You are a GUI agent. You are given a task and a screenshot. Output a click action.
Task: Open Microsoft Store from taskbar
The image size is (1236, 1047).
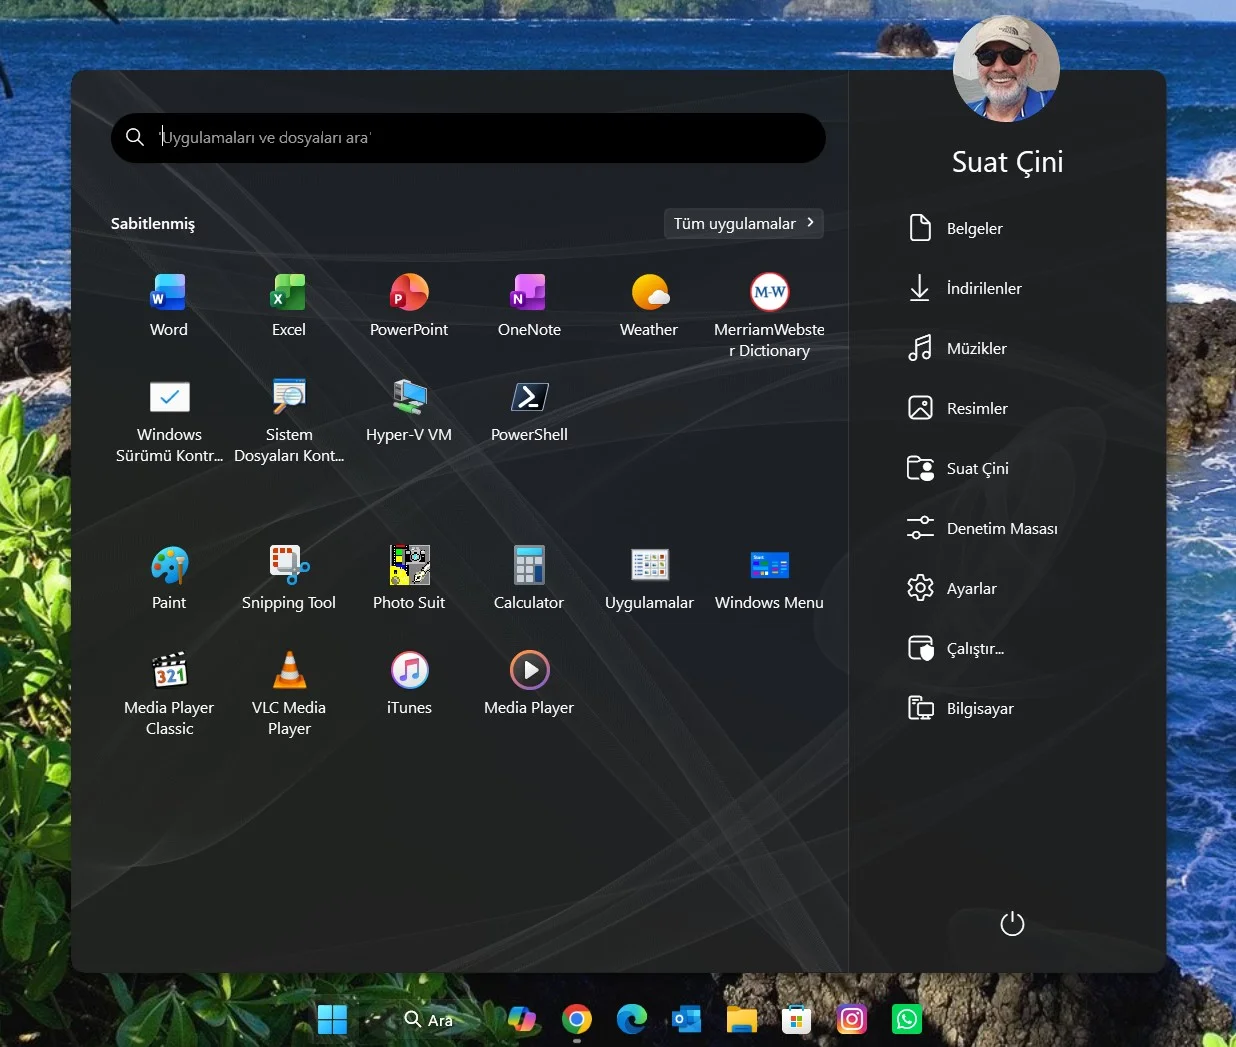796,1019
